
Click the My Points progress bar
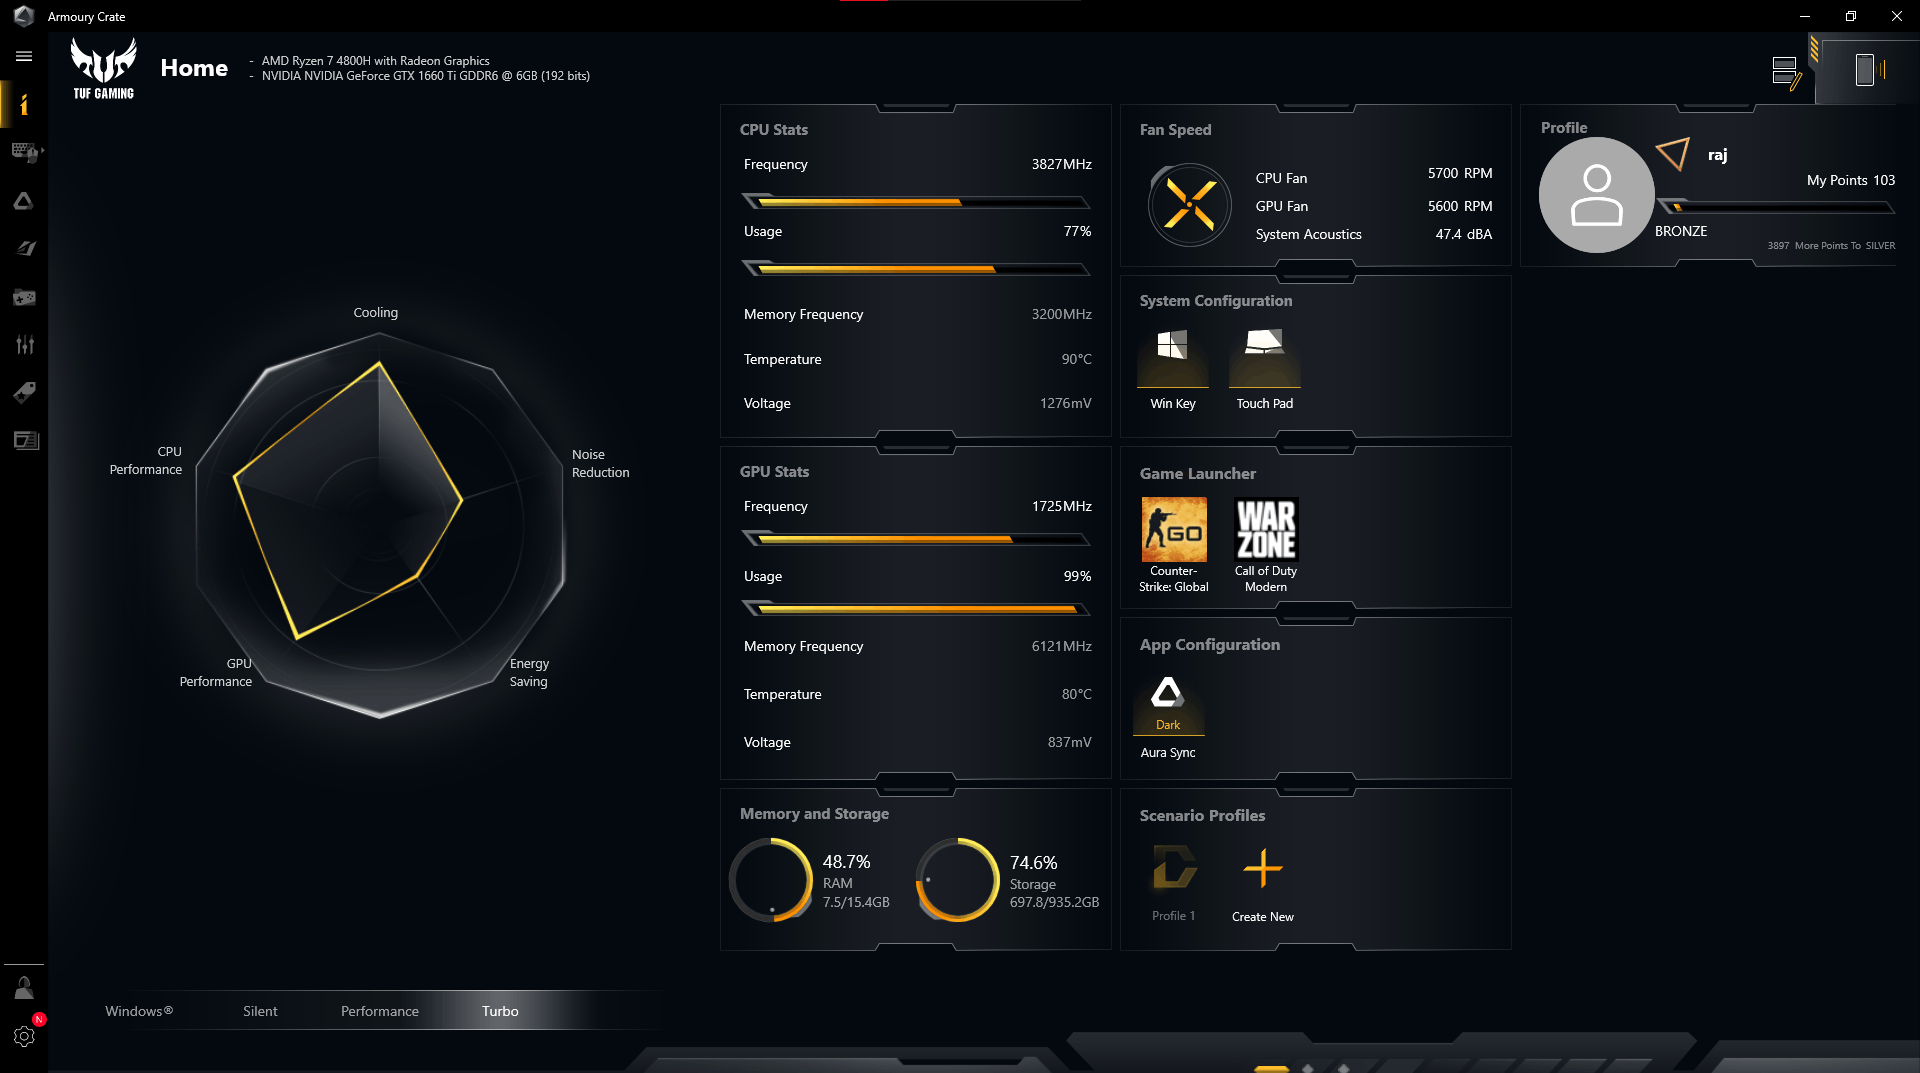coord(1776,207)
